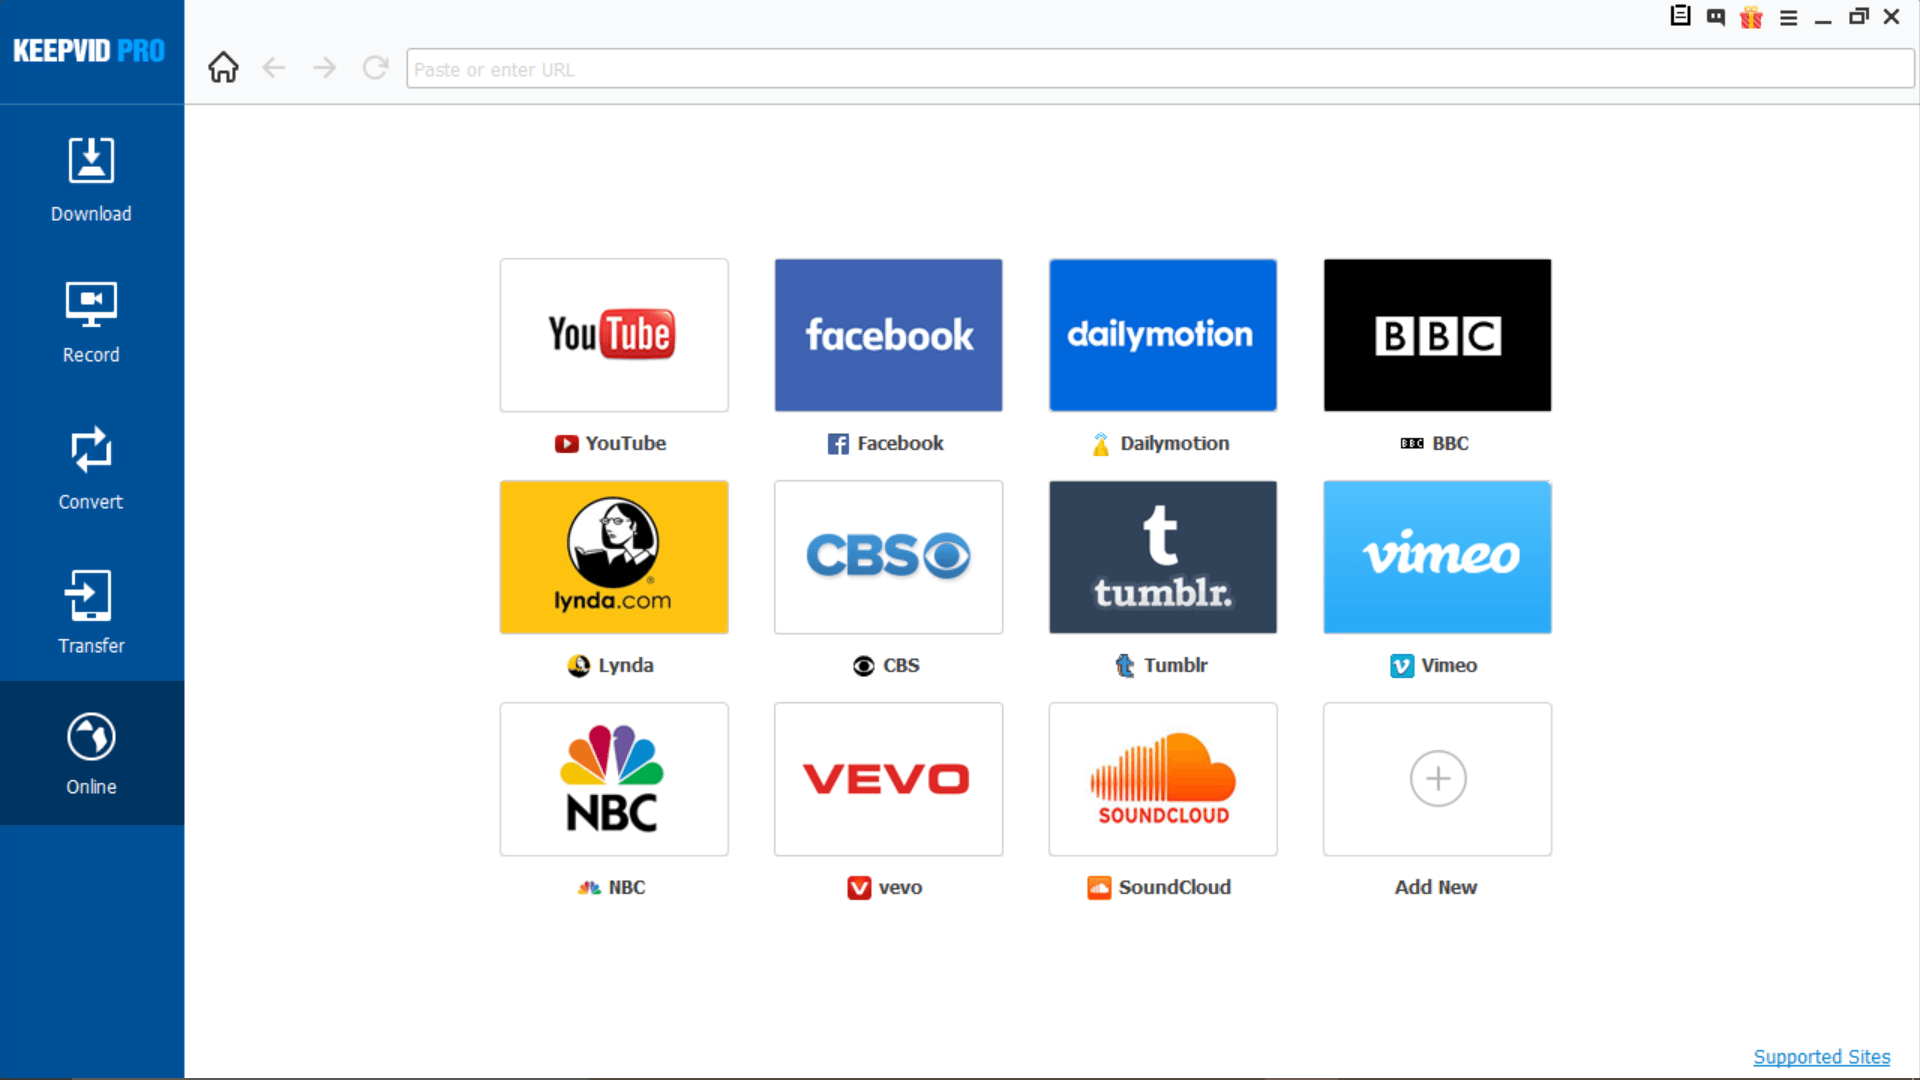The width and height of the screenshot is (1920, 1080).
Task: Click the refresh/reload button
Action: pos(376,69)
